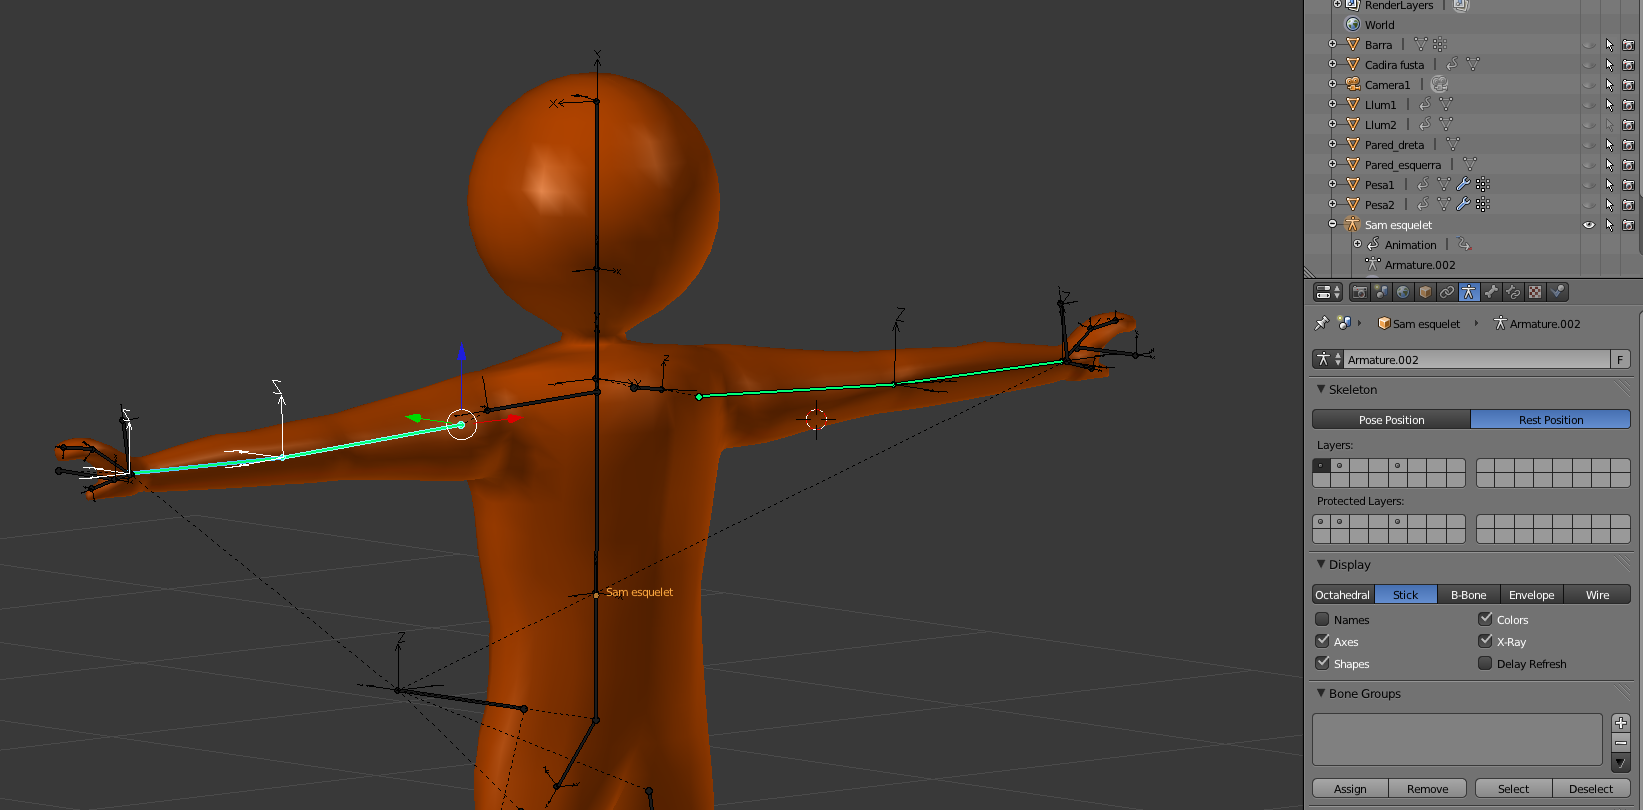Uncheck the X-Ray checkbox
The height and width of the screenshot is (810, 1643).
1485,641
